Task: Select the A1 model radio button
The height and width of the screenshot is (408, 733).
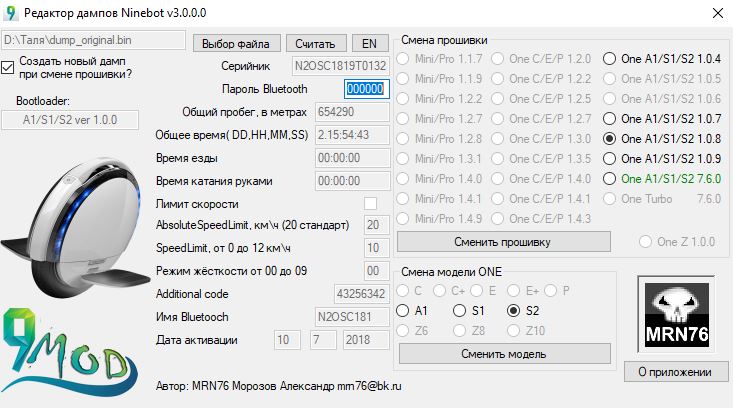Action: tap(405, 311)
